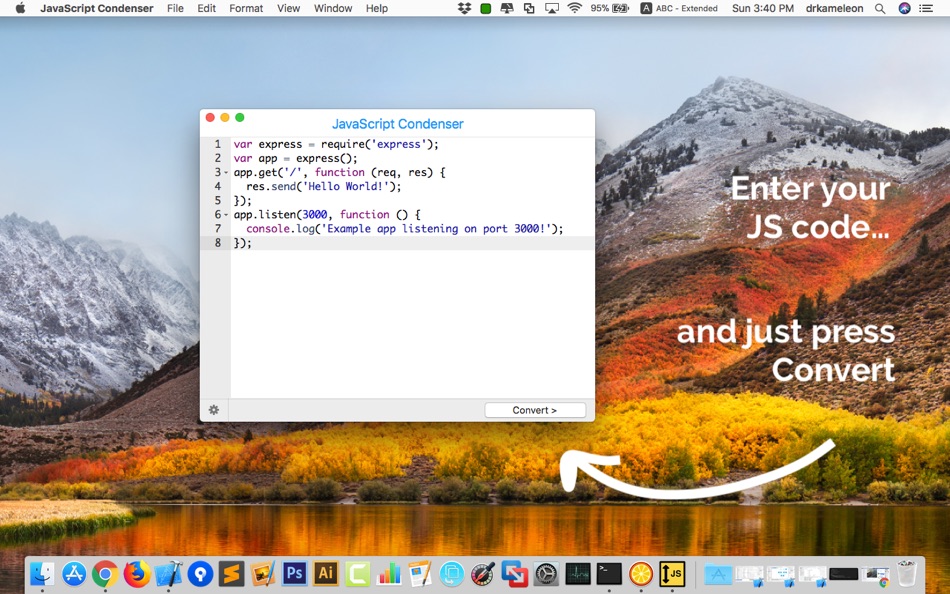Open Pages from the Dock
Viewport: 950px width, 594px height.
coord(420,573)
